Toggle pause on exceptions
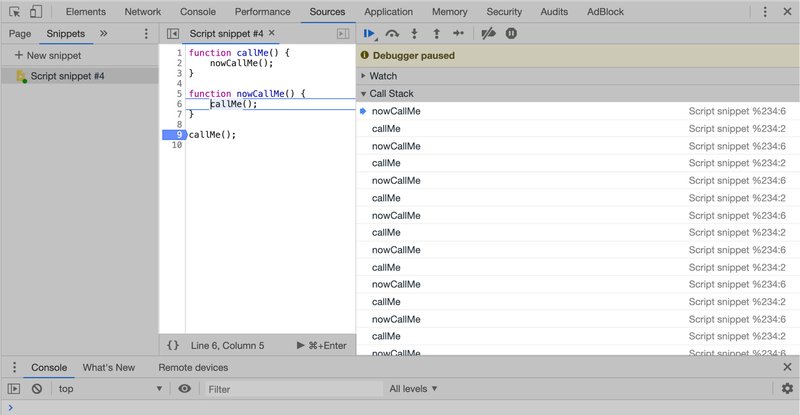 tap(511, 34)
